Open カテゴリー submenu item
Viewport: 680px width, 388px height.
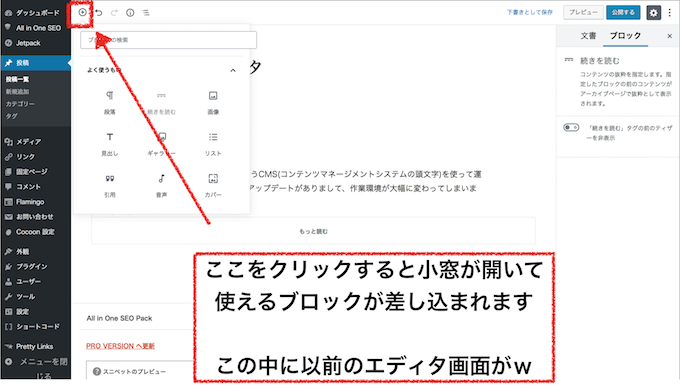20,104
